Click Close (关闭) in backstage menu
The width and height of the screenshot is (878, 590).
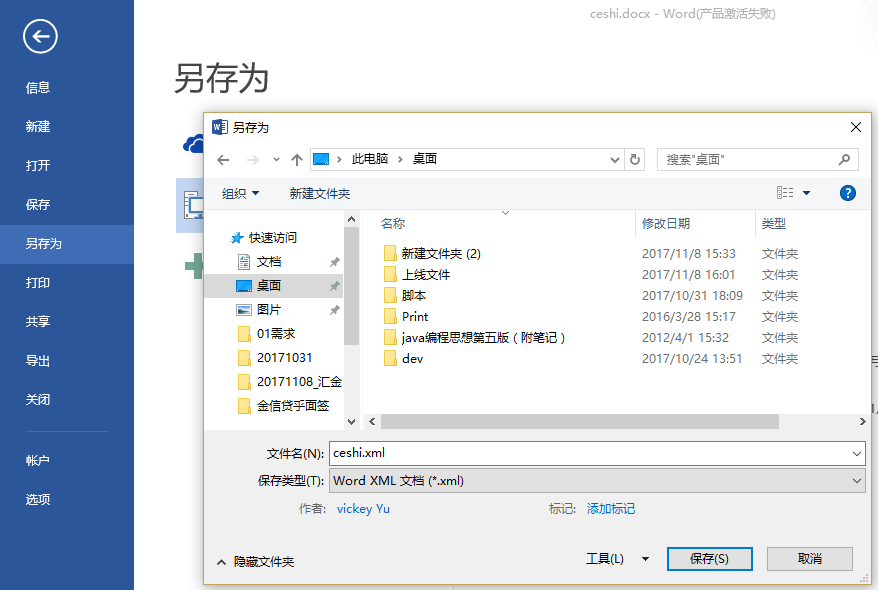pos(38,400)
